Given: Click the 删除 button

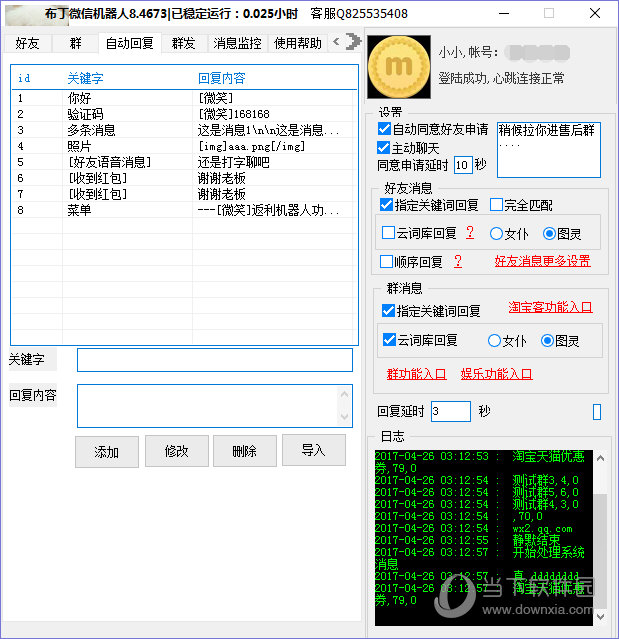Looking at the screenshot, I should click(x=245, y=451).
